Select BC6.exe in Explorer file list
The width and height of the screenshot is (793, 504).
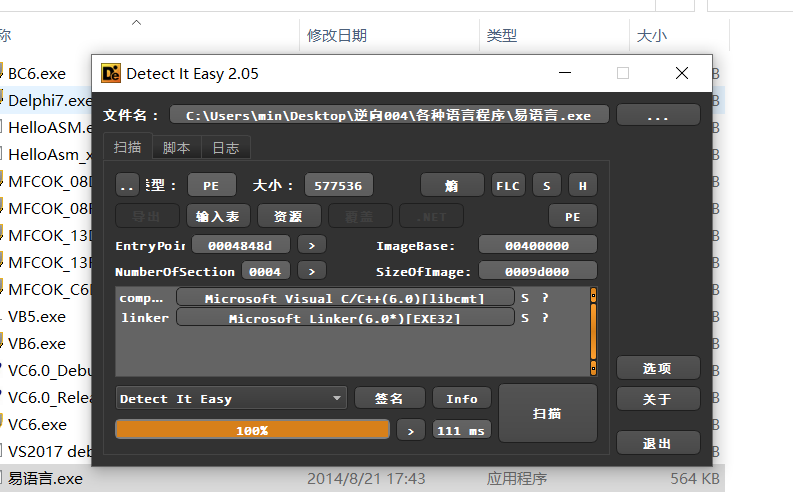[x=37, y=74]
